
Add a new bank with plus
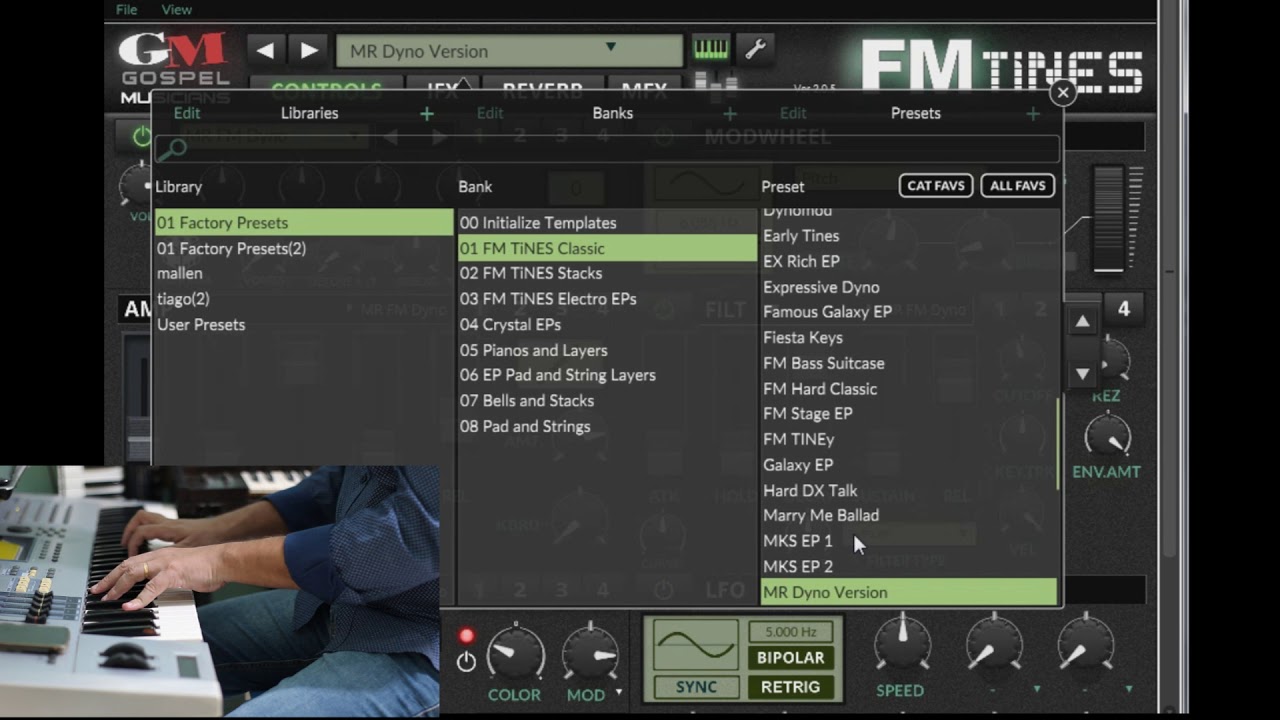730,114
